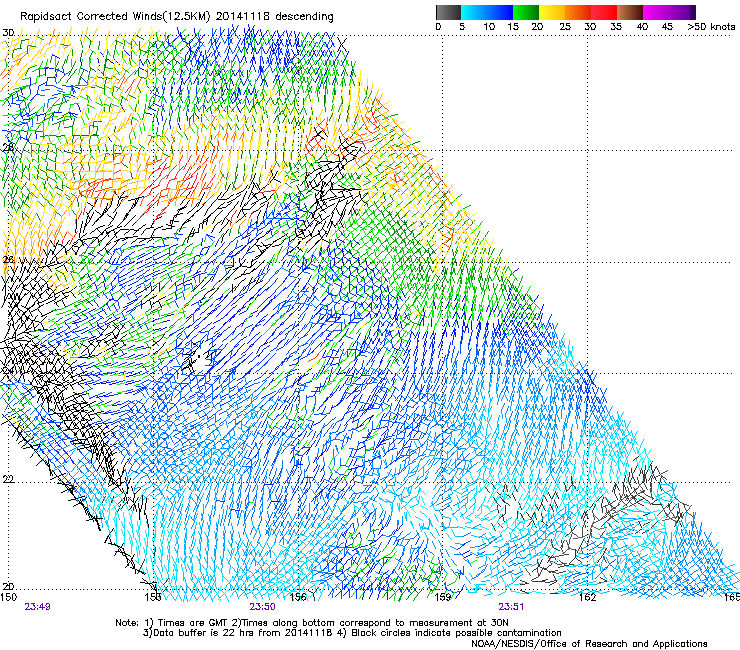The image size is (740, 650).
Task: Click the "23:51" pass time label
Action: point(511,607)
